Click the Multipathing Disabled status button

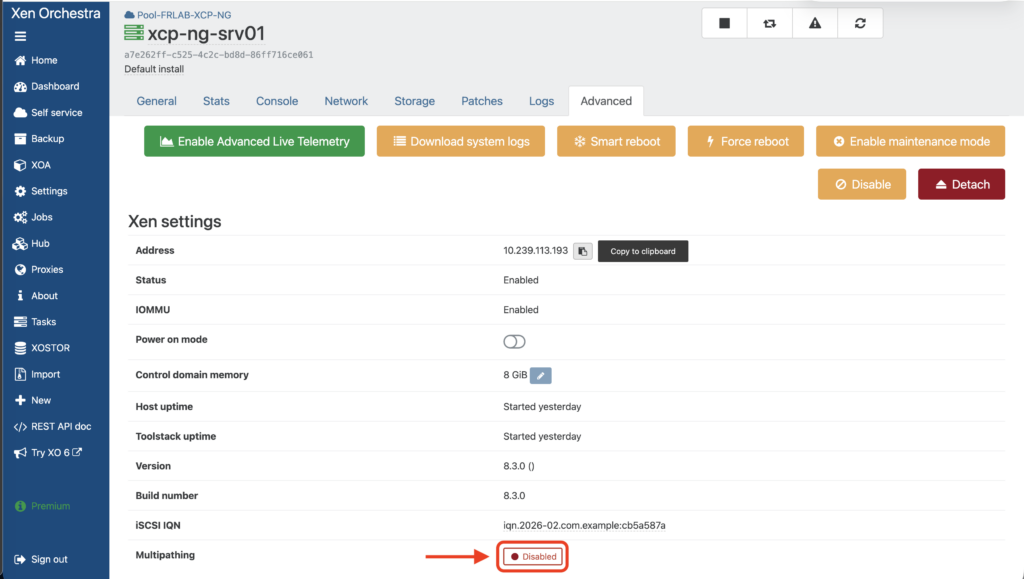tap(532, 556)
